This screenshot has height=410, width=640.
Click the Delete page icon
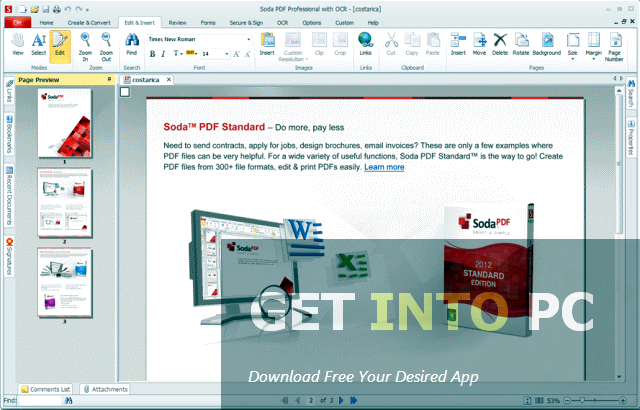[x=500, y=44]
